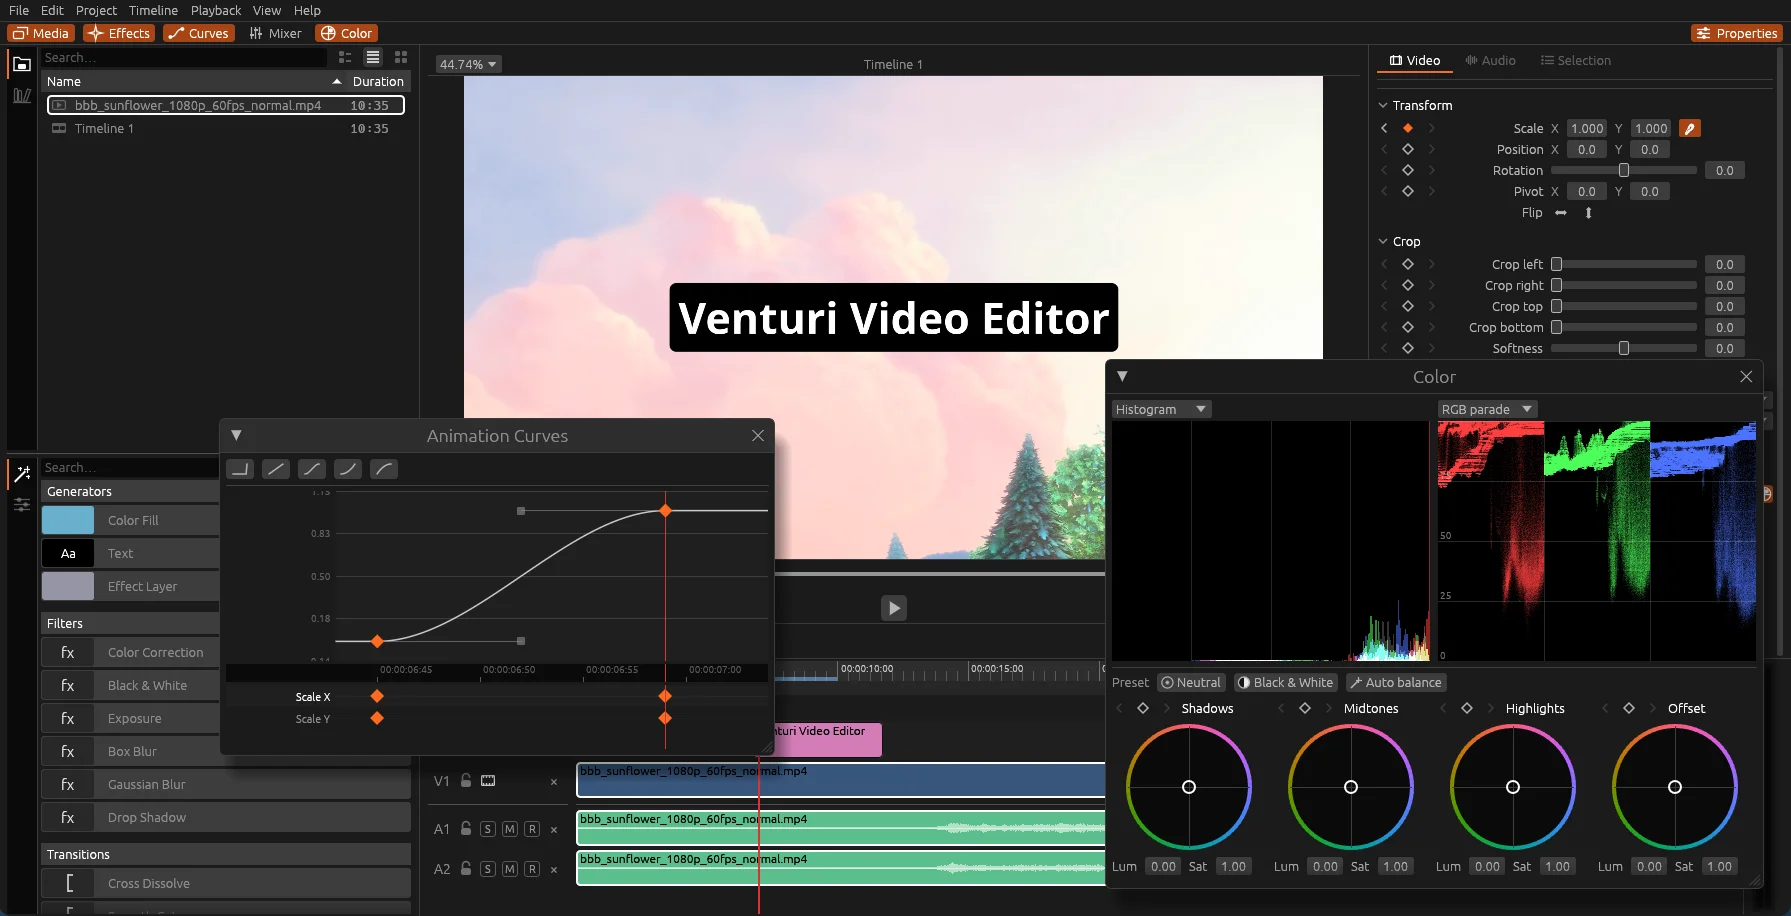This screenshot has width=1791, height=916.
Task: Mute the A1 audio track
Action: click(510, 829)
